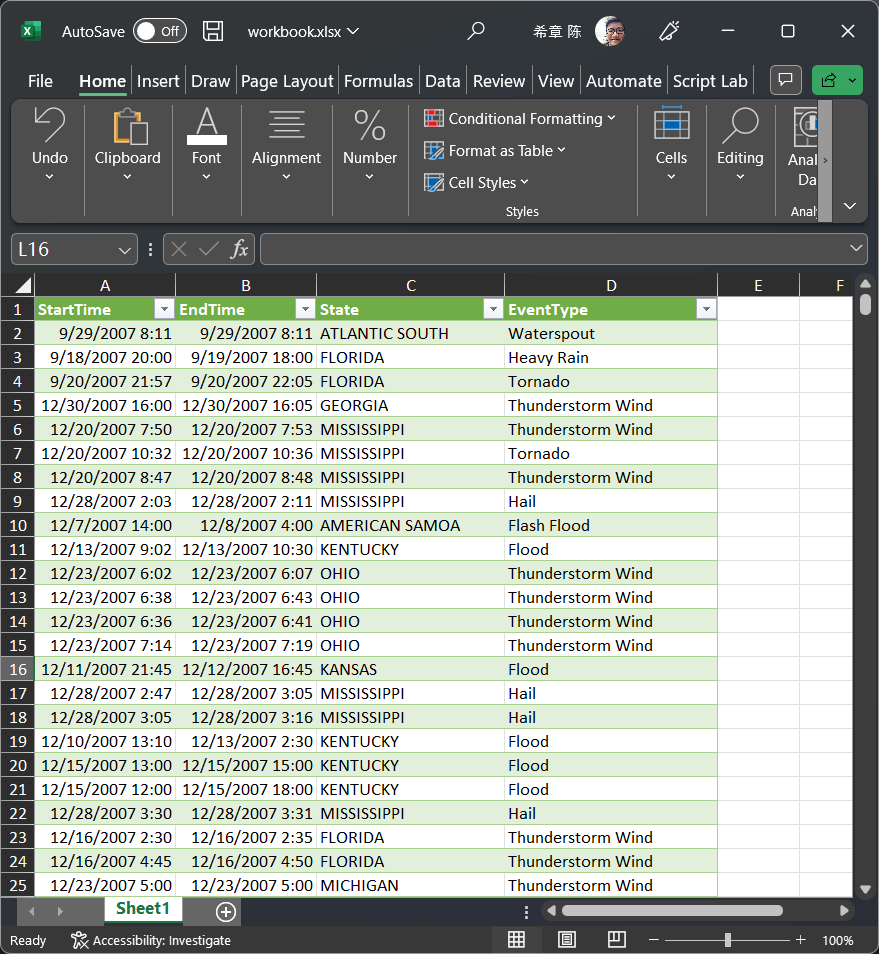Open the Draw ribbon tab

tap(210, 81)
